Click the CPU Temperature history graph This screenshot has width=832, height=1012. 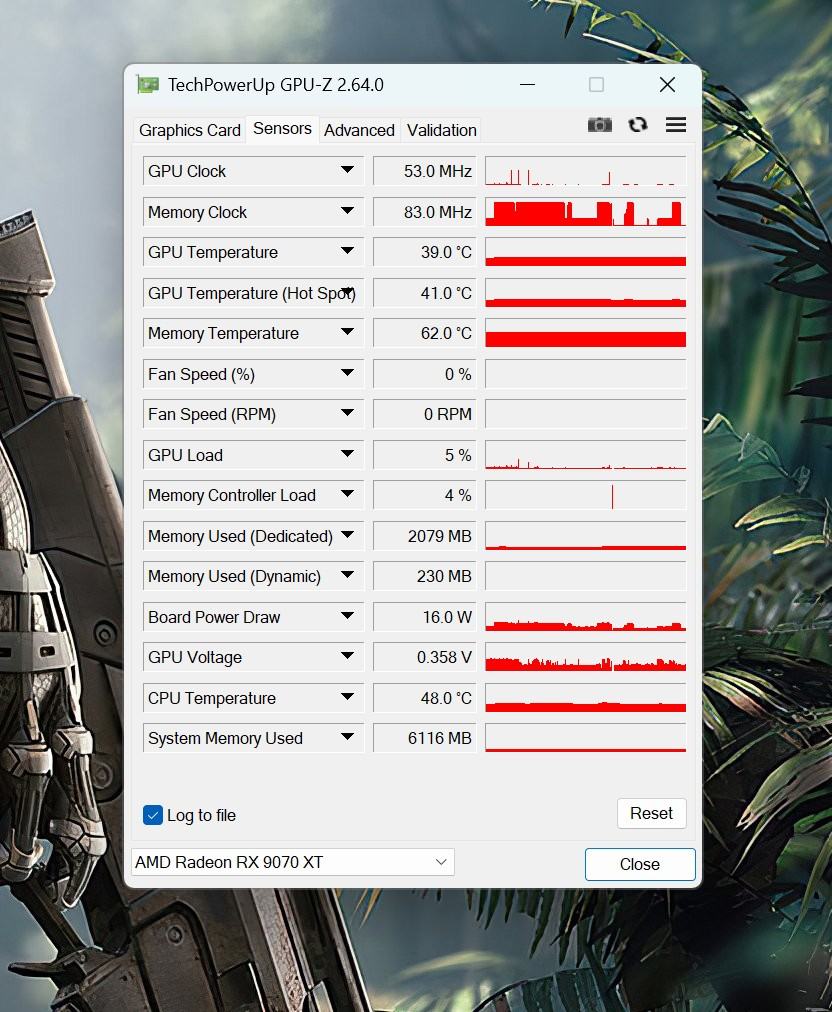pos(585,698)
